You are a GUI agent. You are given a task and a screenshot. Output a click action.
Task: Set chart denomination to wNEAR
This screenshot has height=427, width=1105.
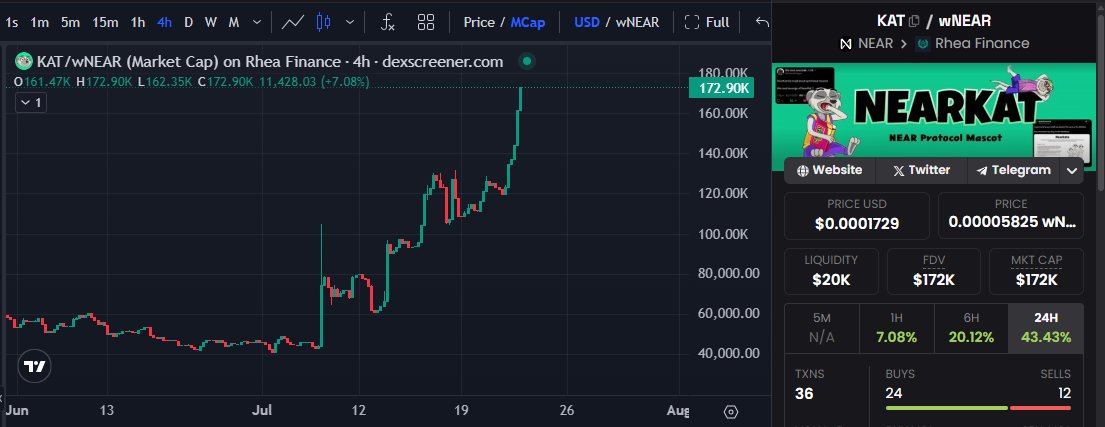tap(638, 23)
